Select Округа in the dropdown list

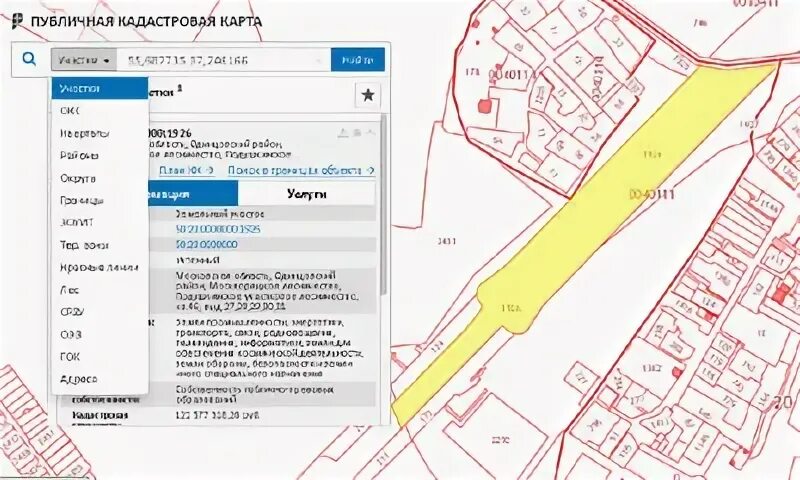pos(100,178)
